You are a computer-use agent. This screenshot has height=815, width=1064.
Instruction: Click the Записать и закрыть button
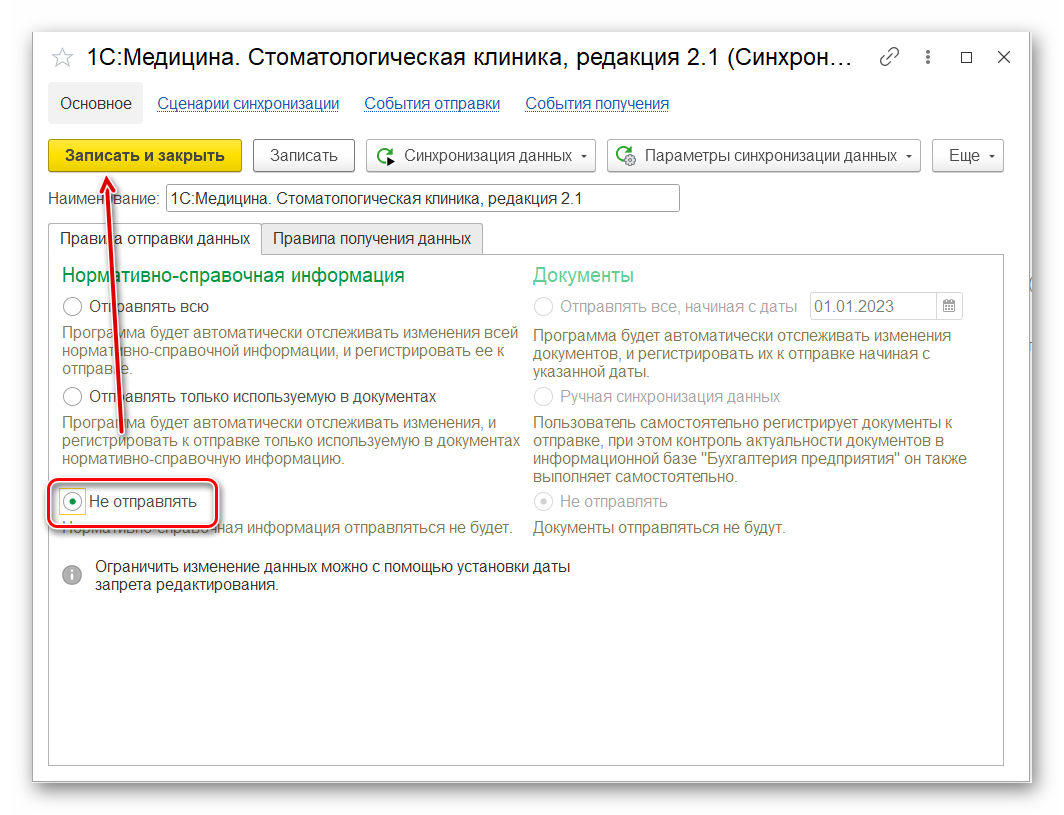coord(145,155)
